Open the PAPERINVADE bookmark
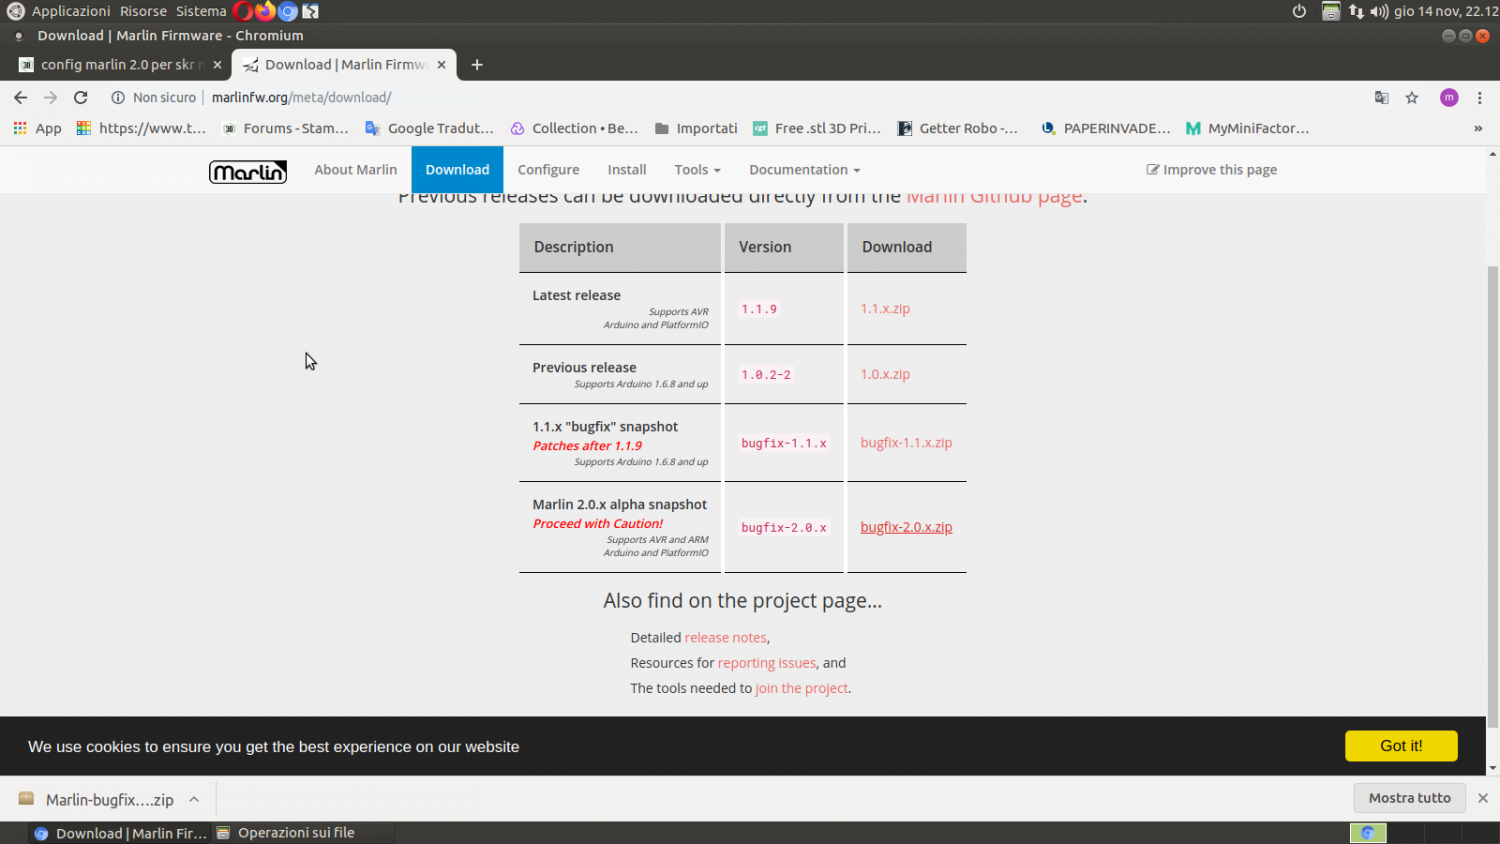Image resolution: width=1500 pixels, height=844 pixels. 1105,128
